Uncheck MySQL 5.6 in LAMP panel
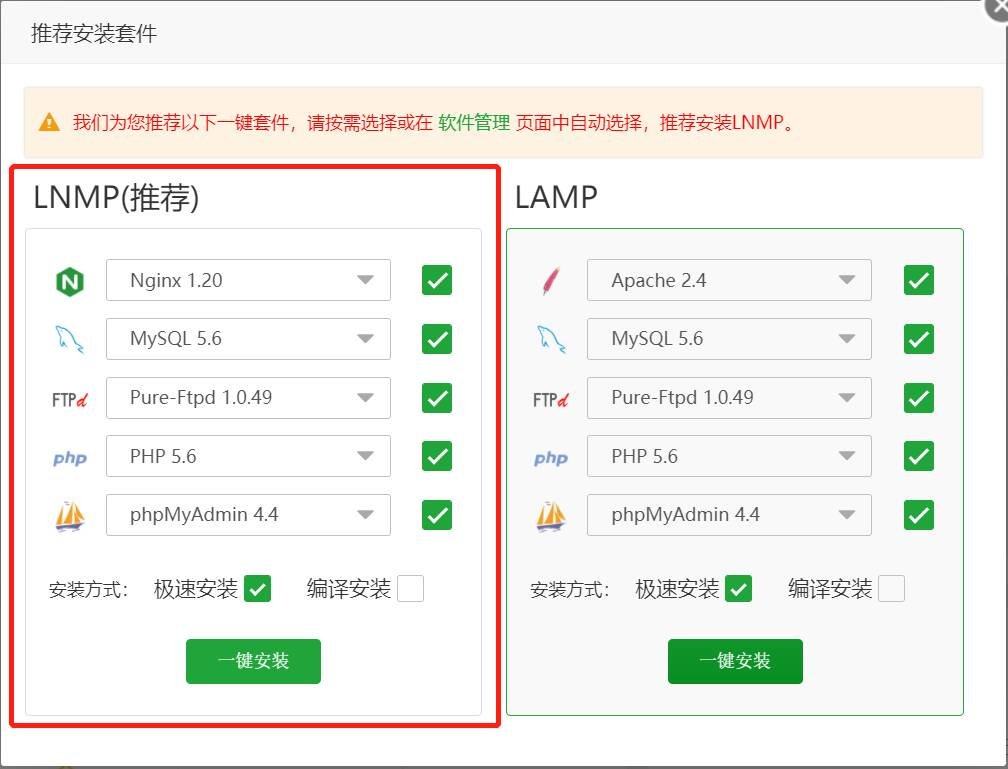1008x769 pixels. [919, 339]
